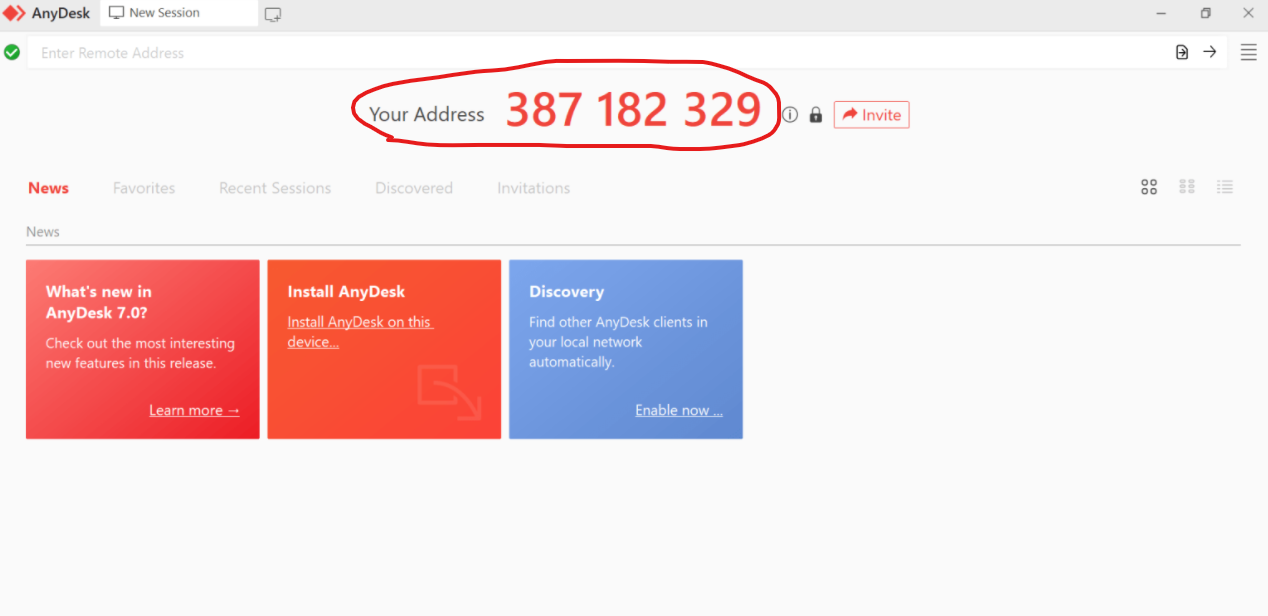Click Learn more in What's new card

(194, 410)
